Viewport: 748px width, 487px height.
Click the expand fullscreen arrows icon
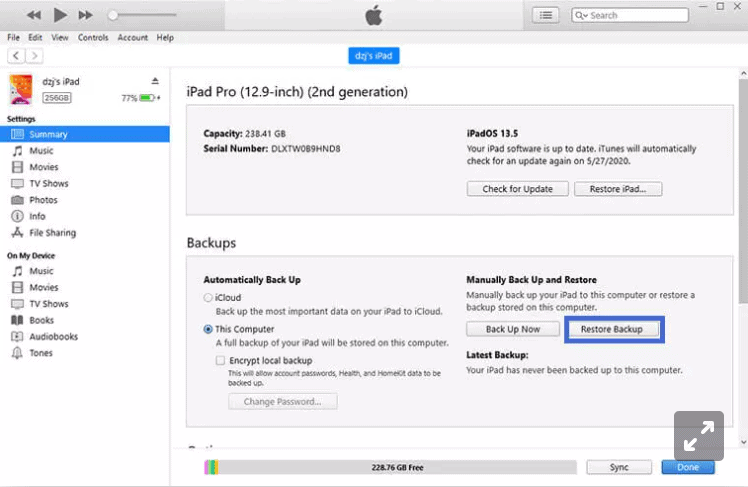pyautogui.click(x=699, y=436)
